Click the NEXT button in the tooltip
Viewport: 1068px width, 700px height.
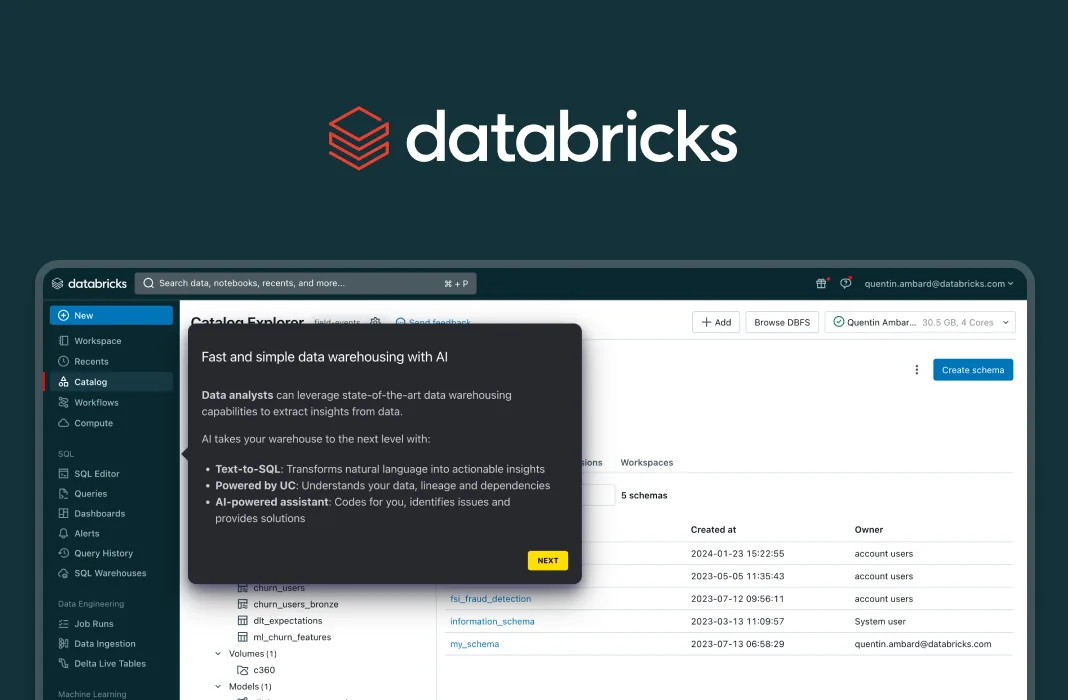[x=548, y=560]
